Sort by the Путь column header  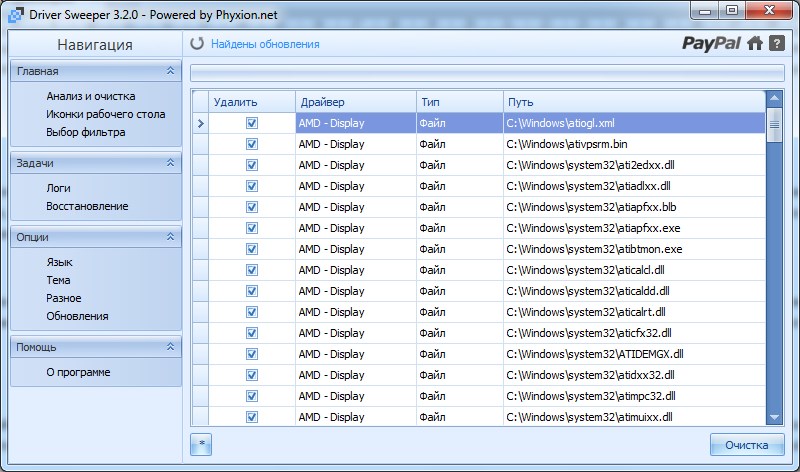(x=634, y=102)
